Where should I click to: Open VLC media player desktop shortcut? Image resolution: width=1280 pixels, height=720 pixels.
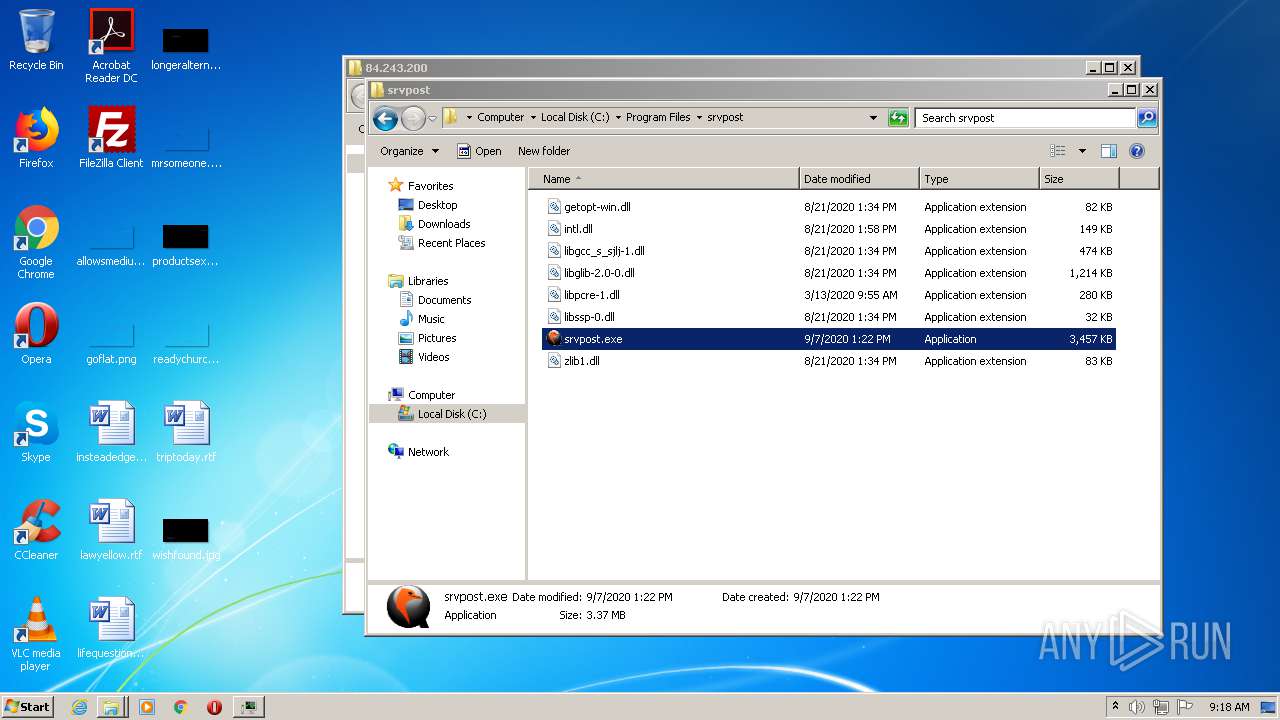36,634
